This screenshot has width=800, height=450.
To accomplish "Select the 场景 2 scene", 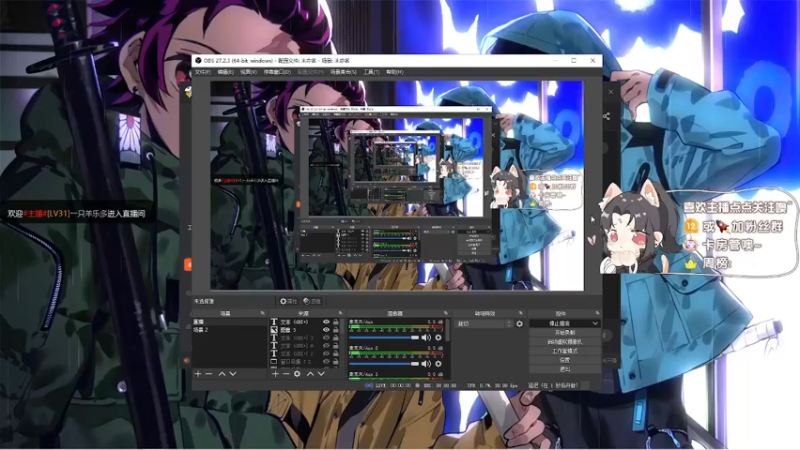I will (x=230, y=330).
